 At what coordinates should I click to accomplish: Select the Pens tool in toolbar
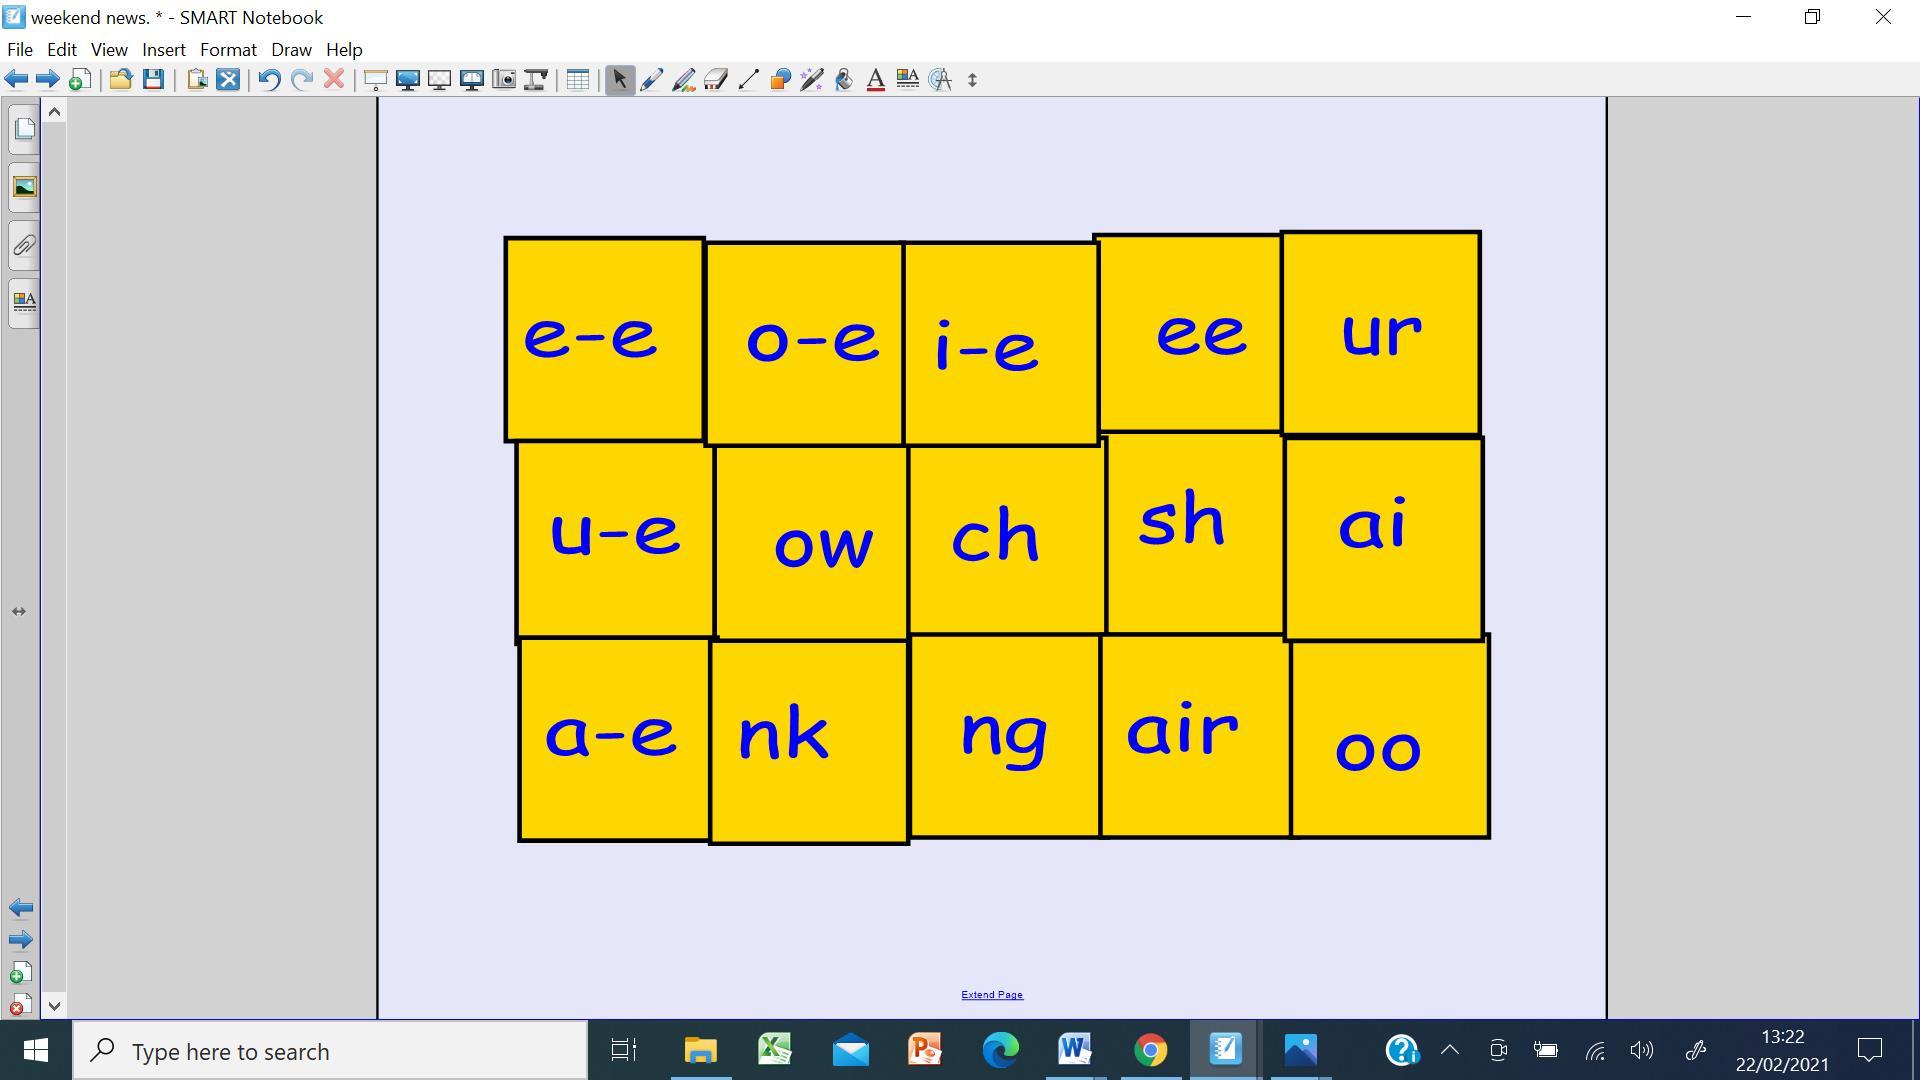pyautogui.click(x=652, y=80)
